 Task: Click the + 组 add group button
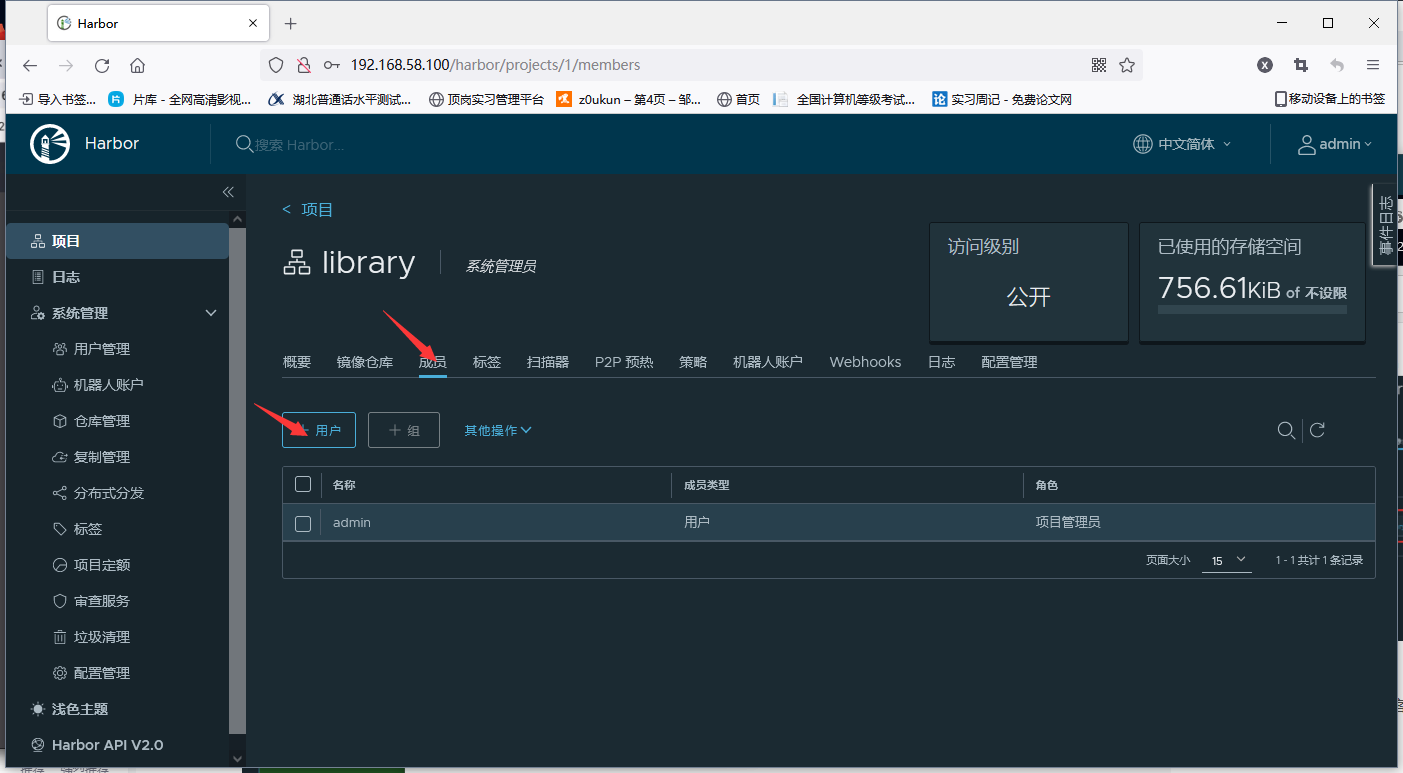point(404,430)
